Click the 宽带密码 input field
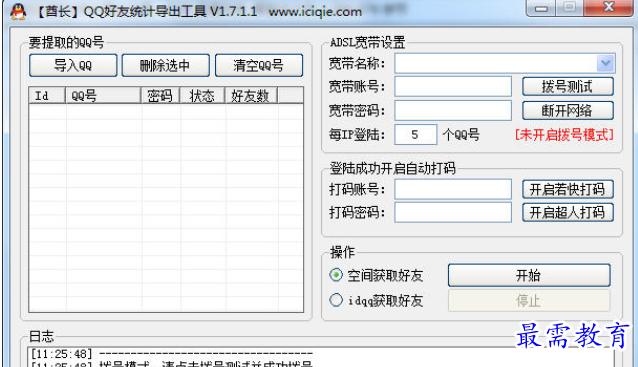638x367 pixels. (x=453, y=110)
